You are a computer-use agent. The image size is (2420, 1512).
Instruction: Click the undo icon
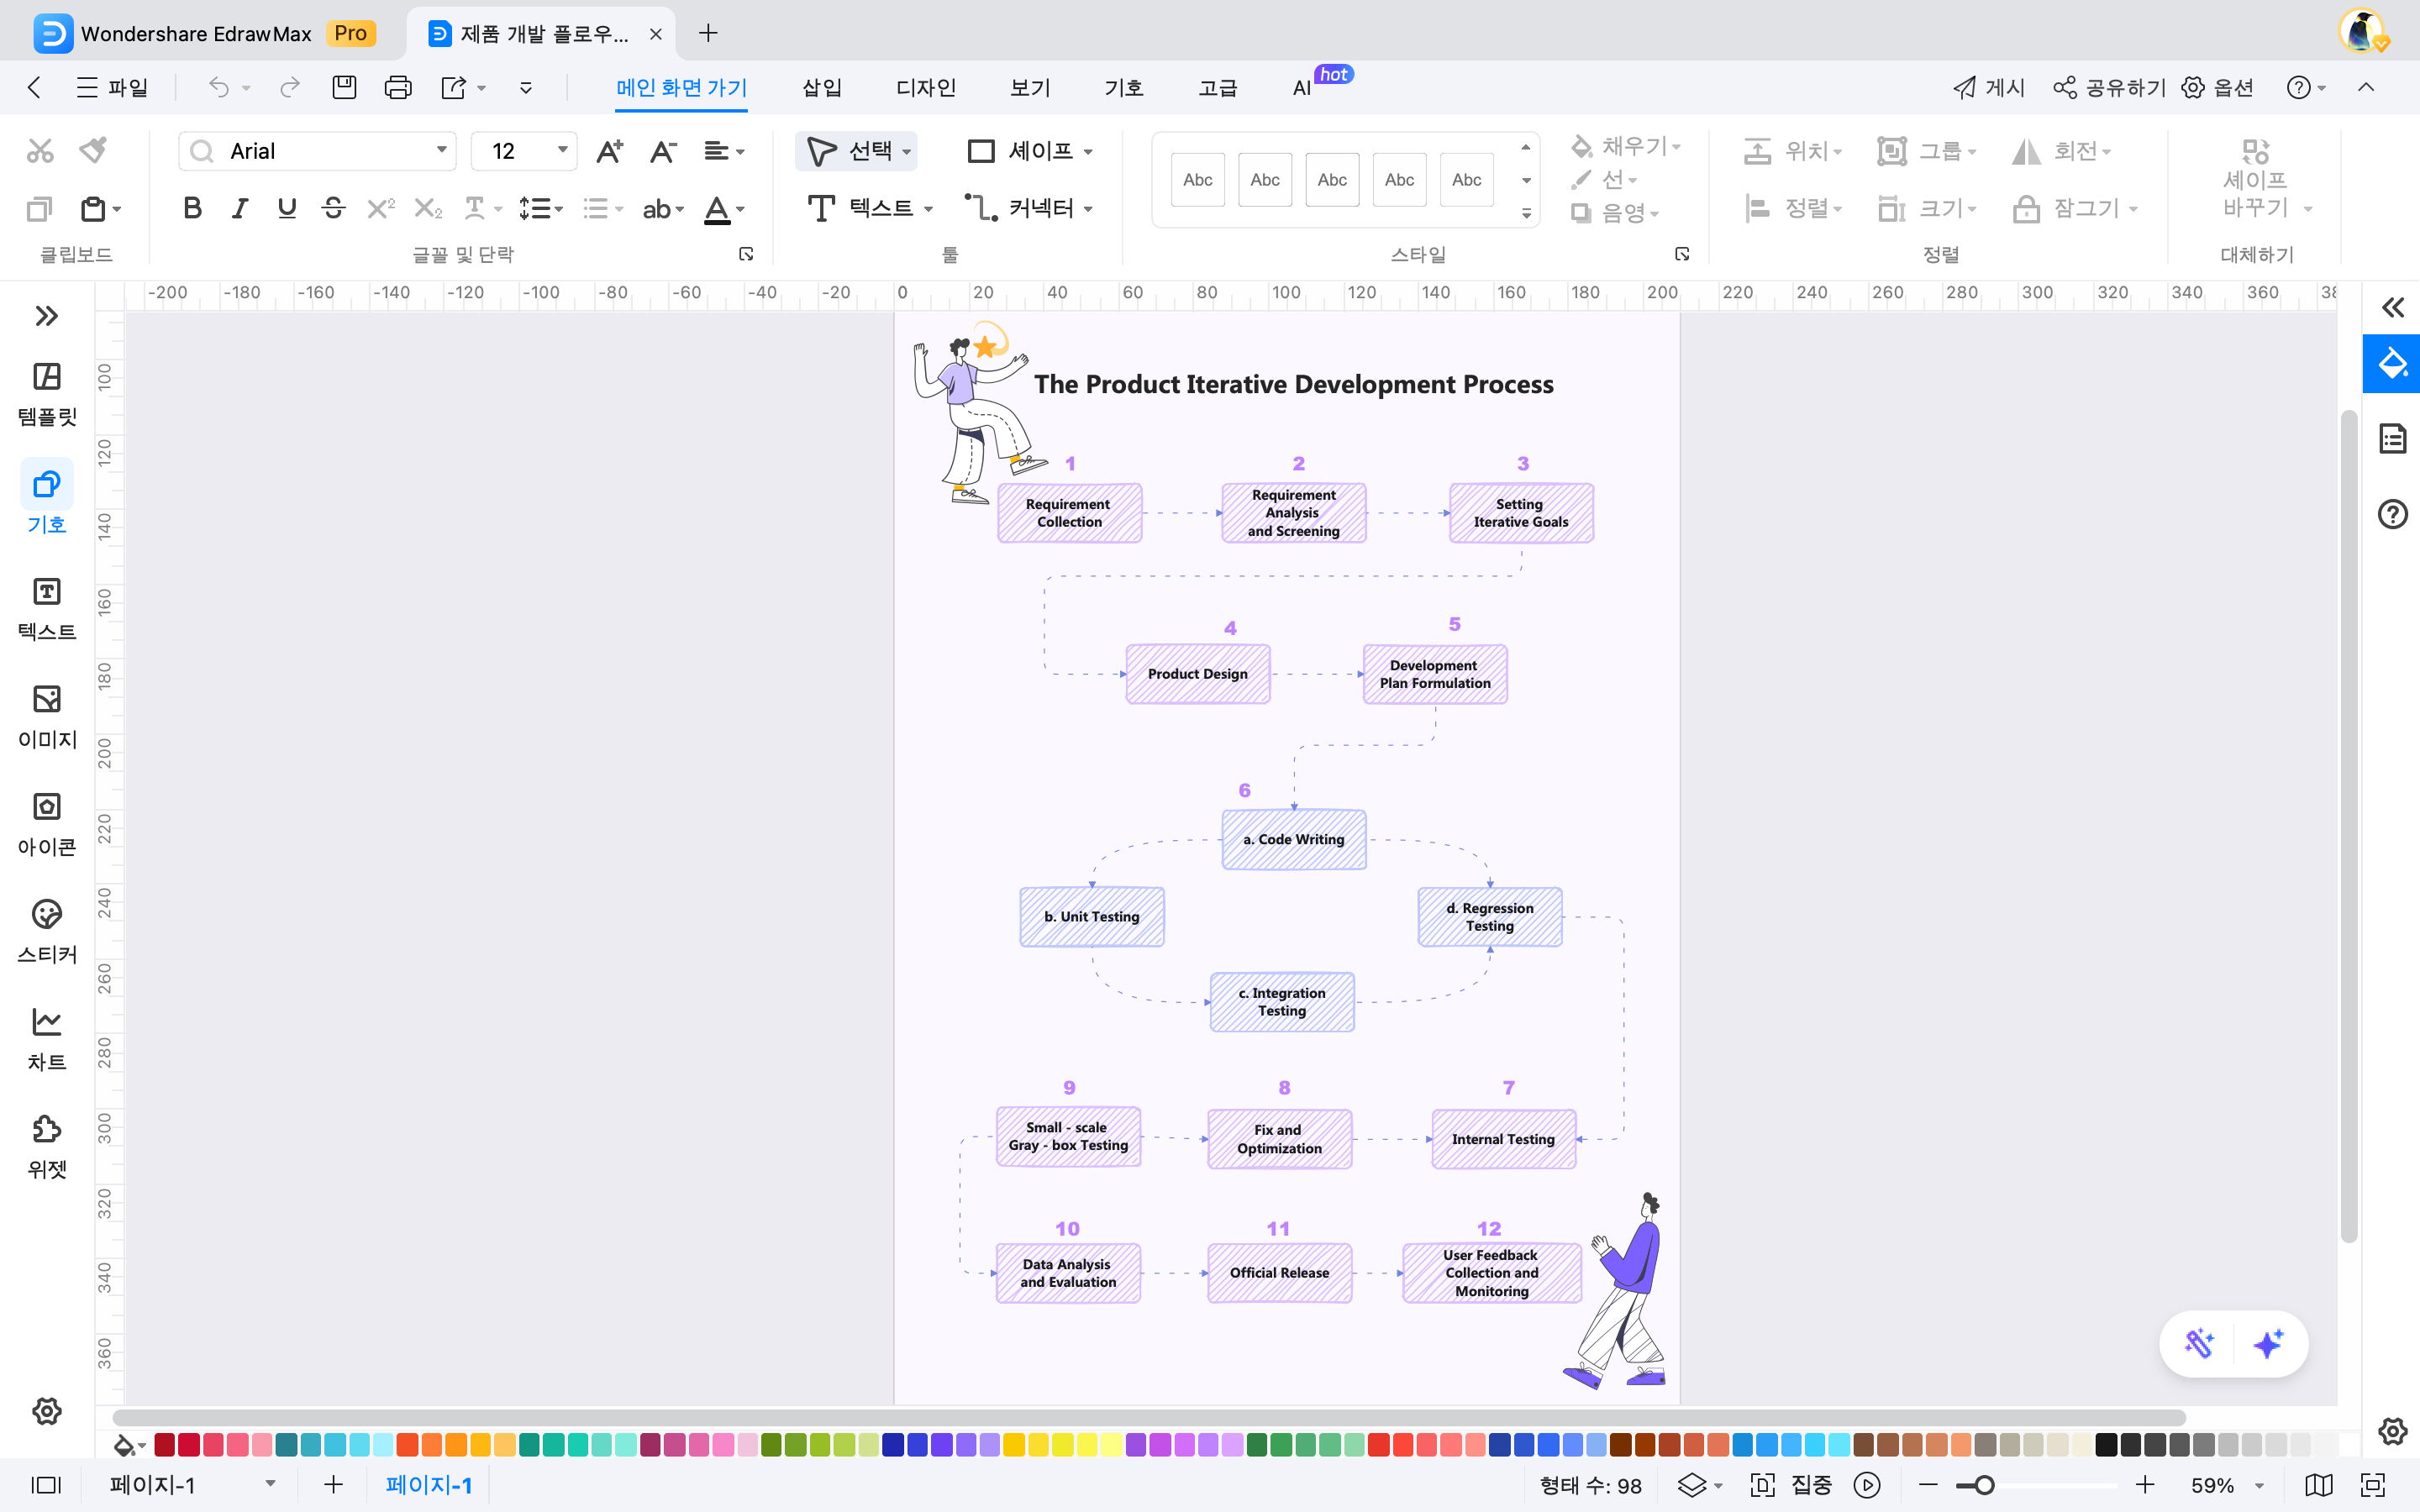[220, 87]
